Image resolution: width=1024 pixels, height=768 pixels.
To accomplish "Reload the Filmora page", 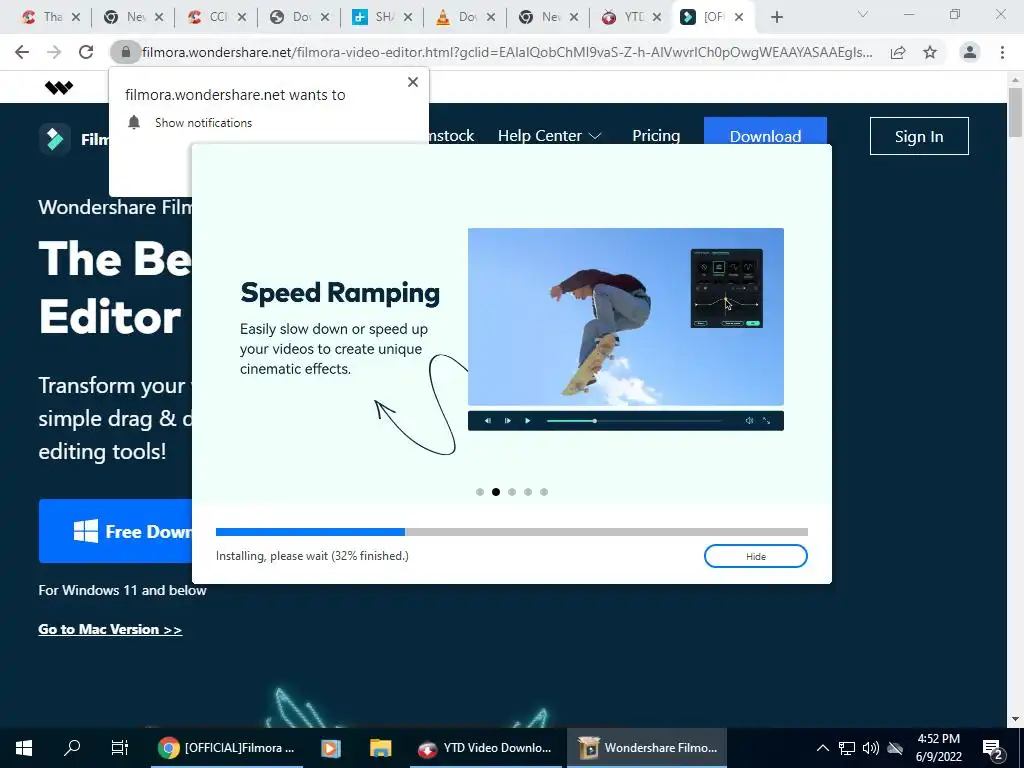I will (86, 52).
